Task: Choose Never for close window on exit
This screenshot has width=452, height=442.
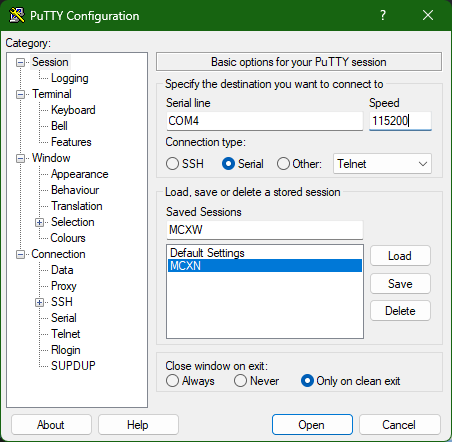Action: pyautogui.click(x=240, y=381)
